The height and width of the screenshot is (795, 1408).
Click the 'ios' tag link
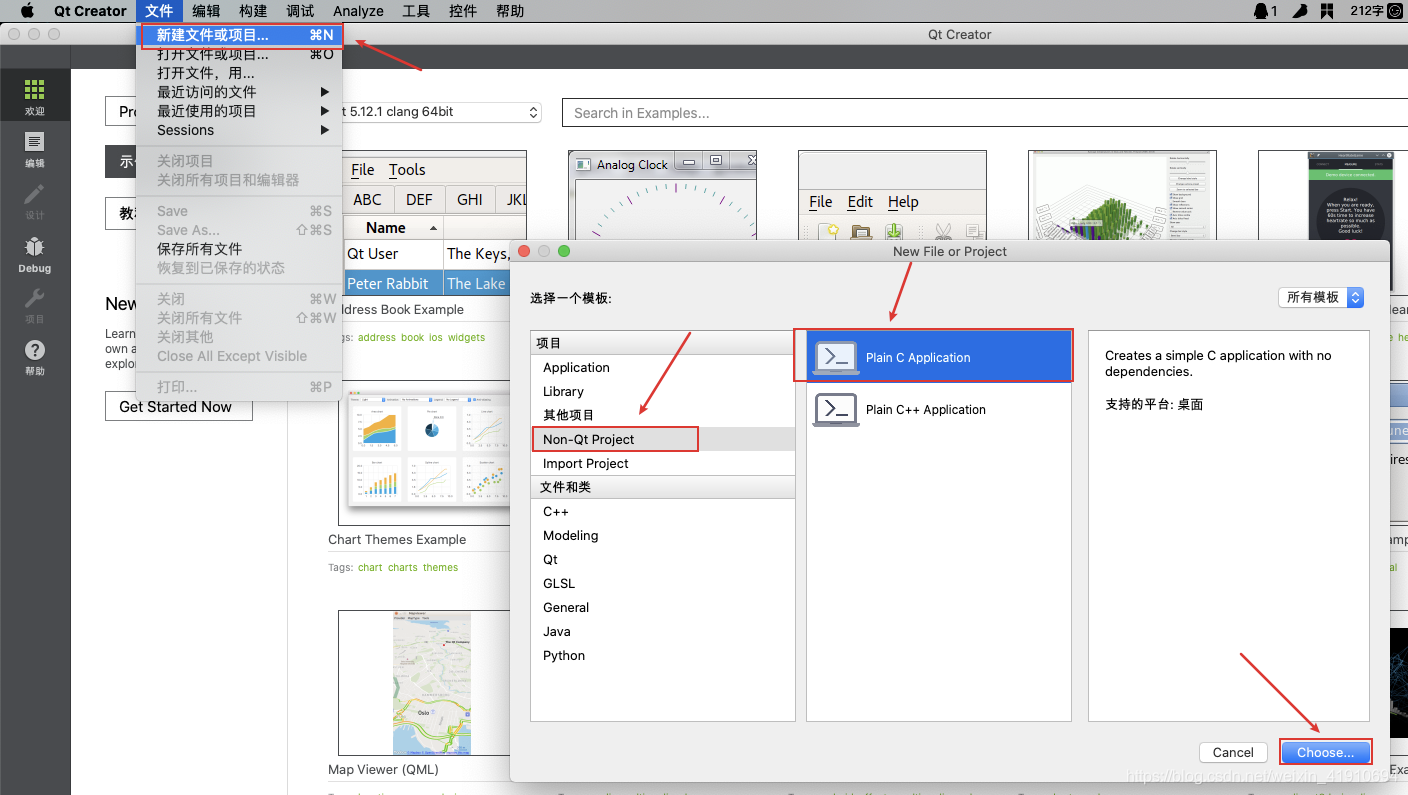tap(436, 337)
